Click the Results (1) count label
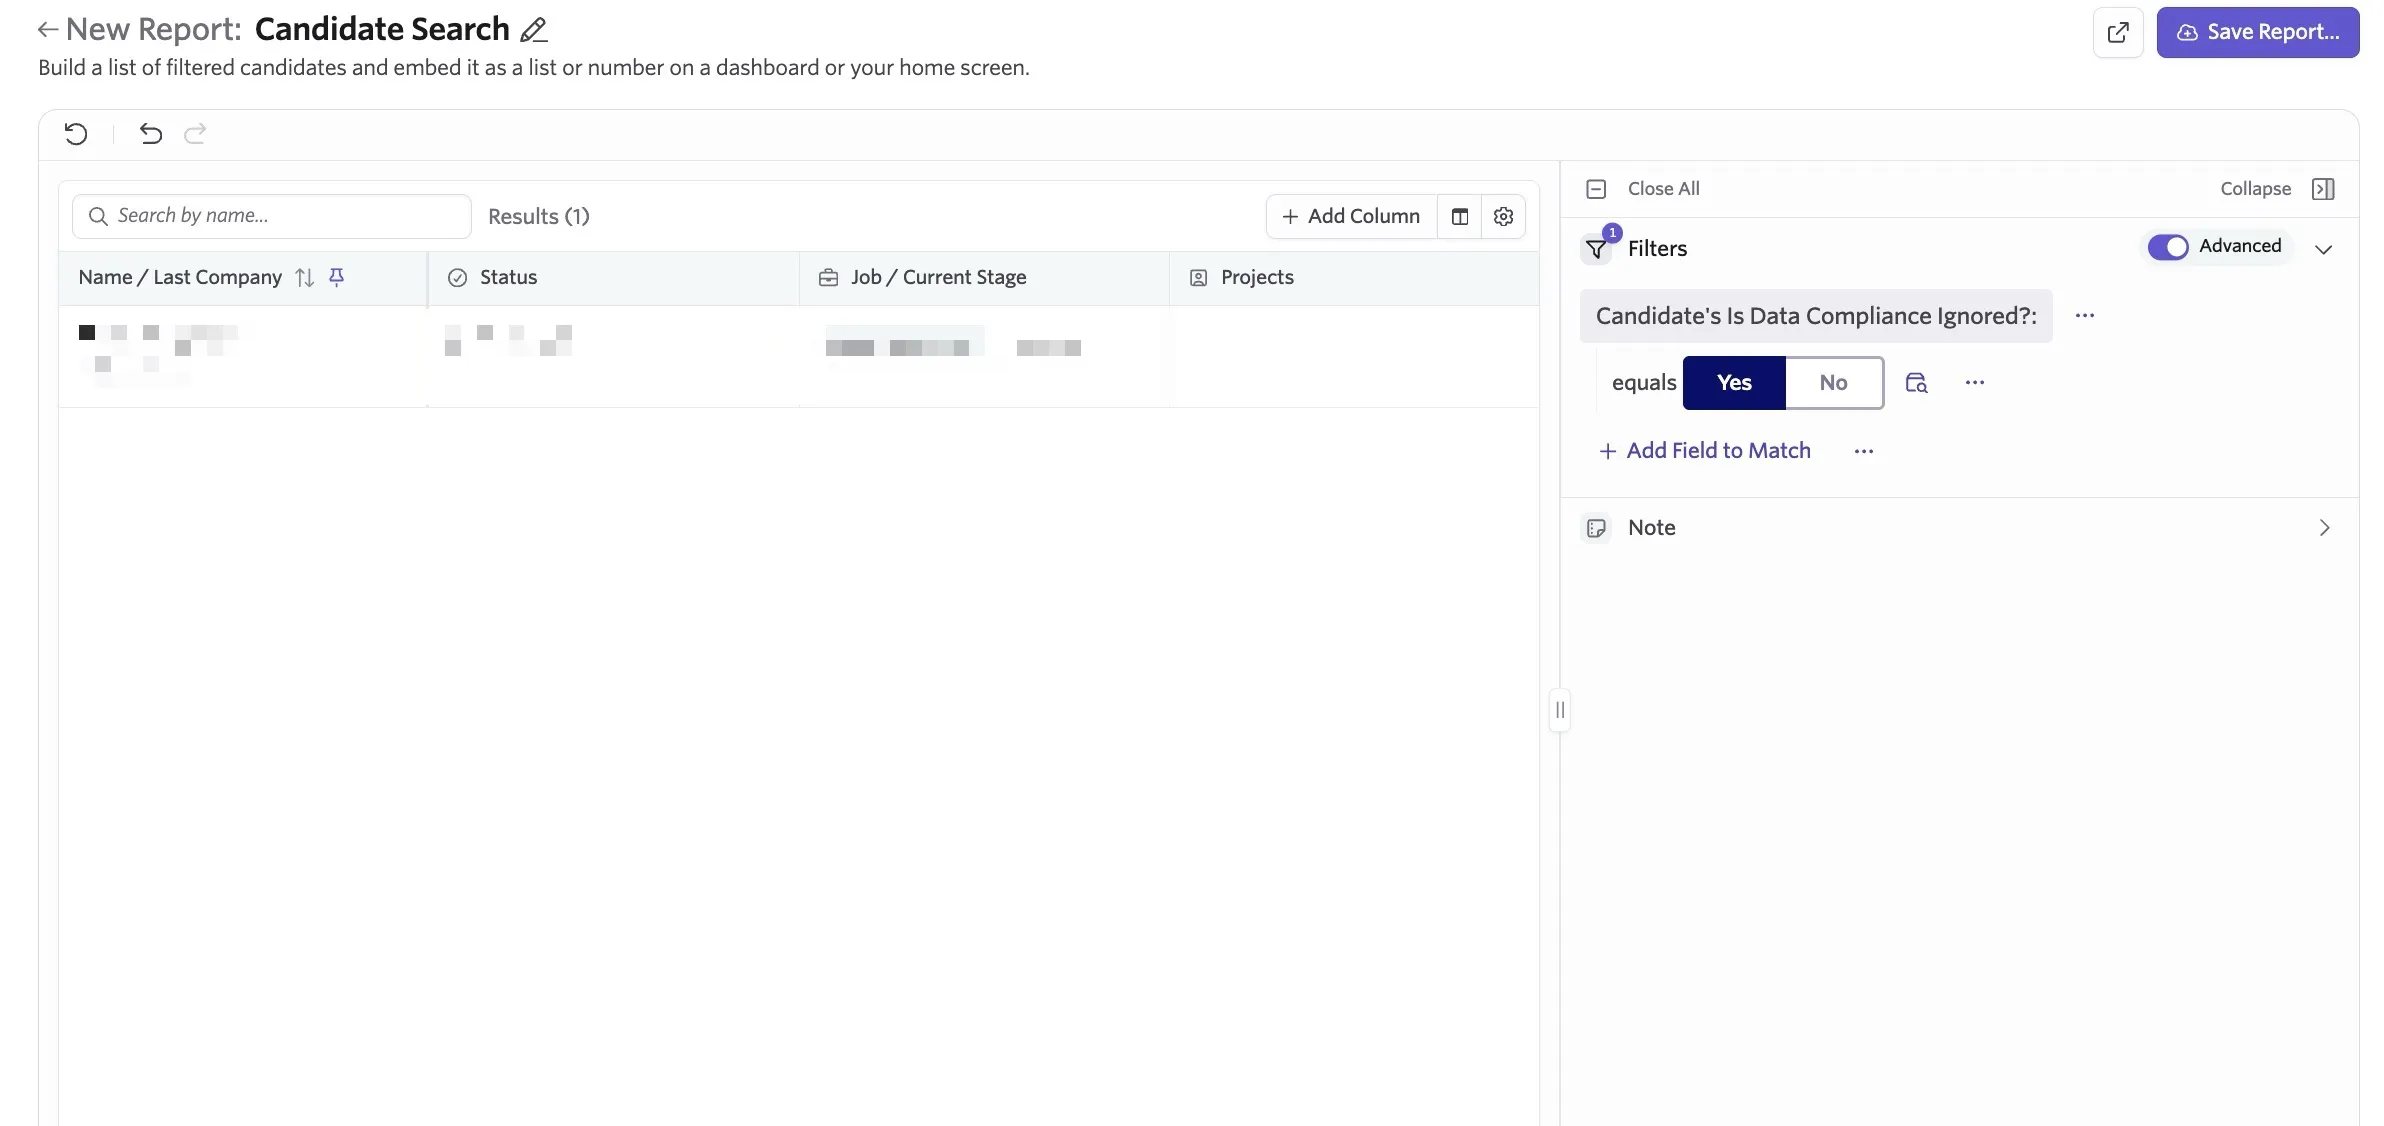The width and height of the screenshot is (2384, 1126). [x=539, y=217]
